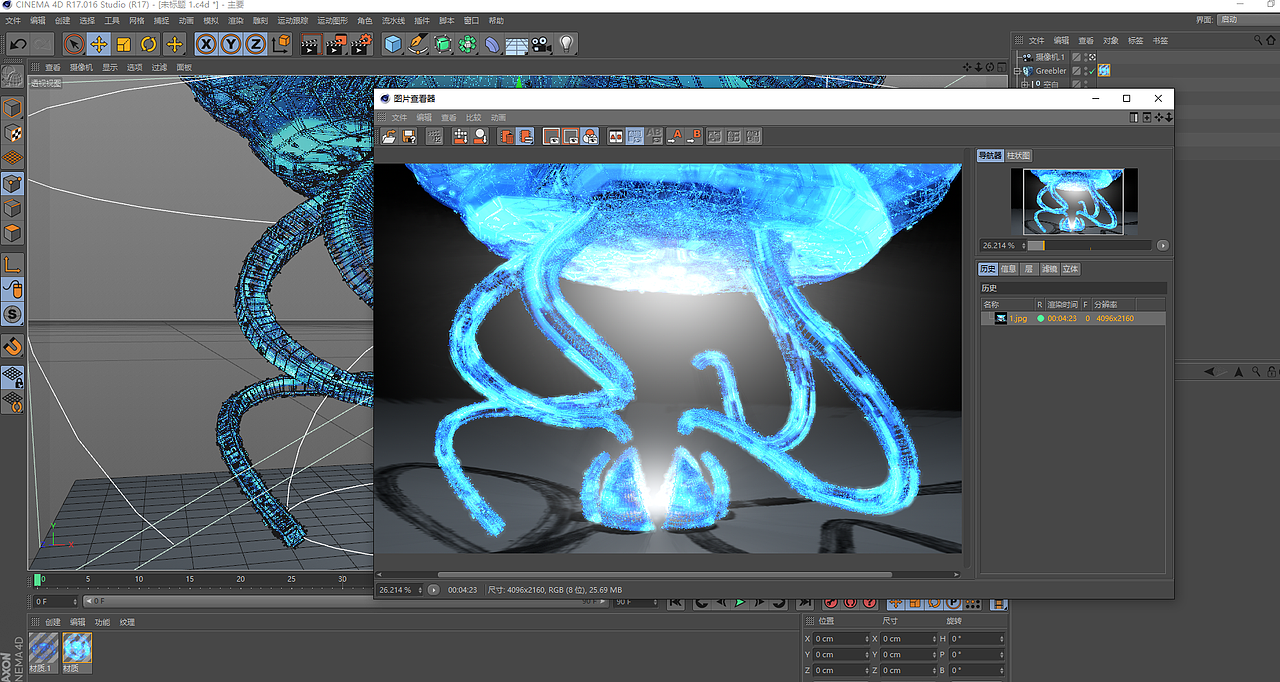
Task: Activate the Move tool
Action: [99, 44]
